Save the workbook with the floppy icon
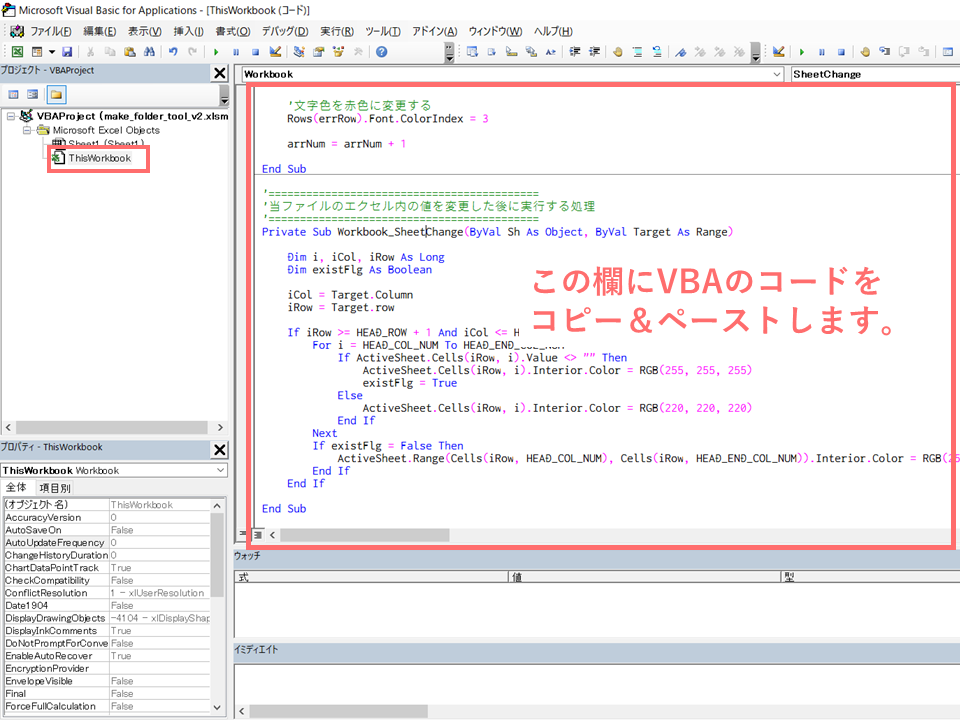The image size is (960, 720). coord(67,52)
